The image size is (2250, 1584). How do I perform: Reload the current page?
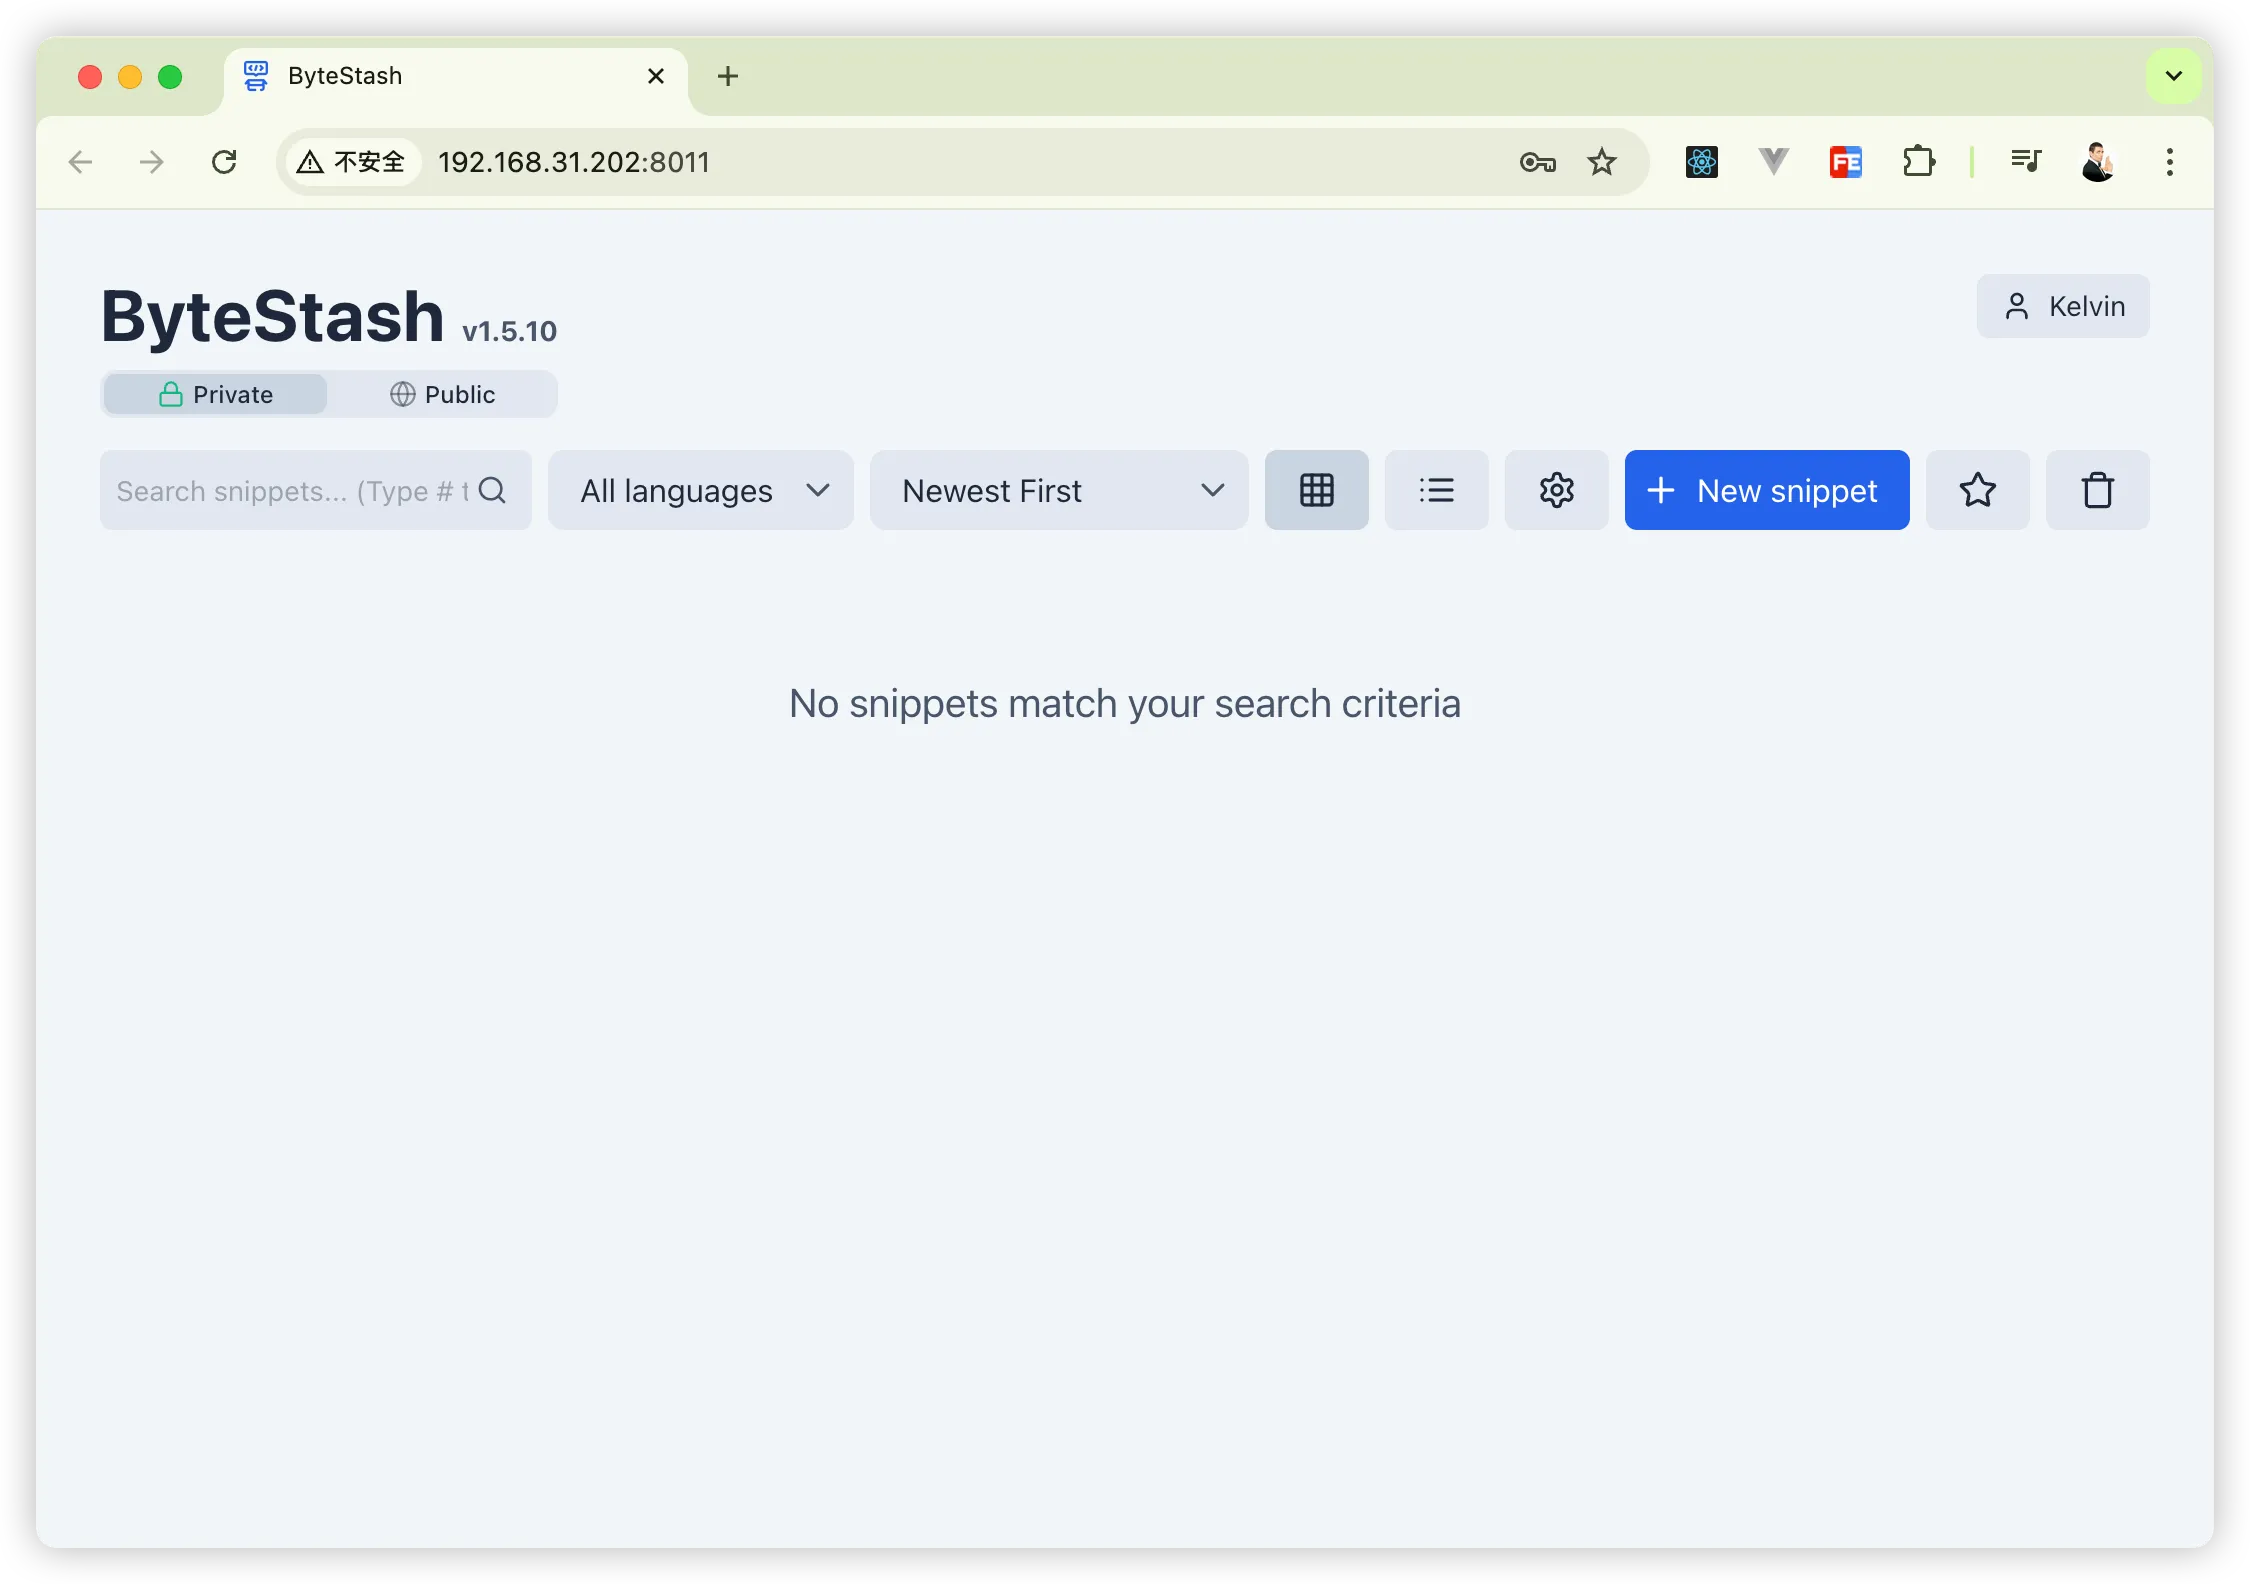point(224,162)
